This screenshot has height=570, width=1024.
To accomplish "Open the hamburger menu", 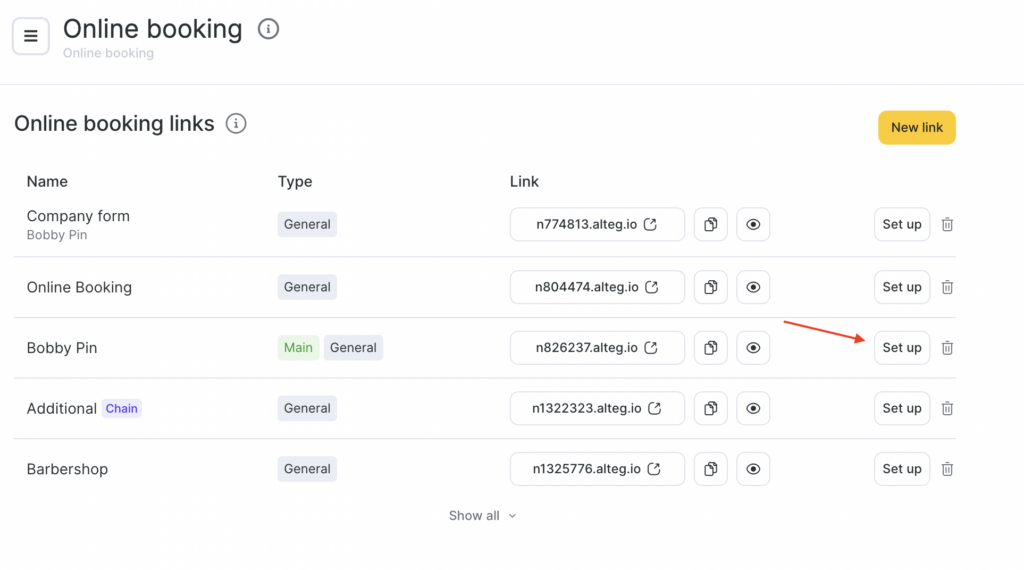I will (x=30, y=36).
